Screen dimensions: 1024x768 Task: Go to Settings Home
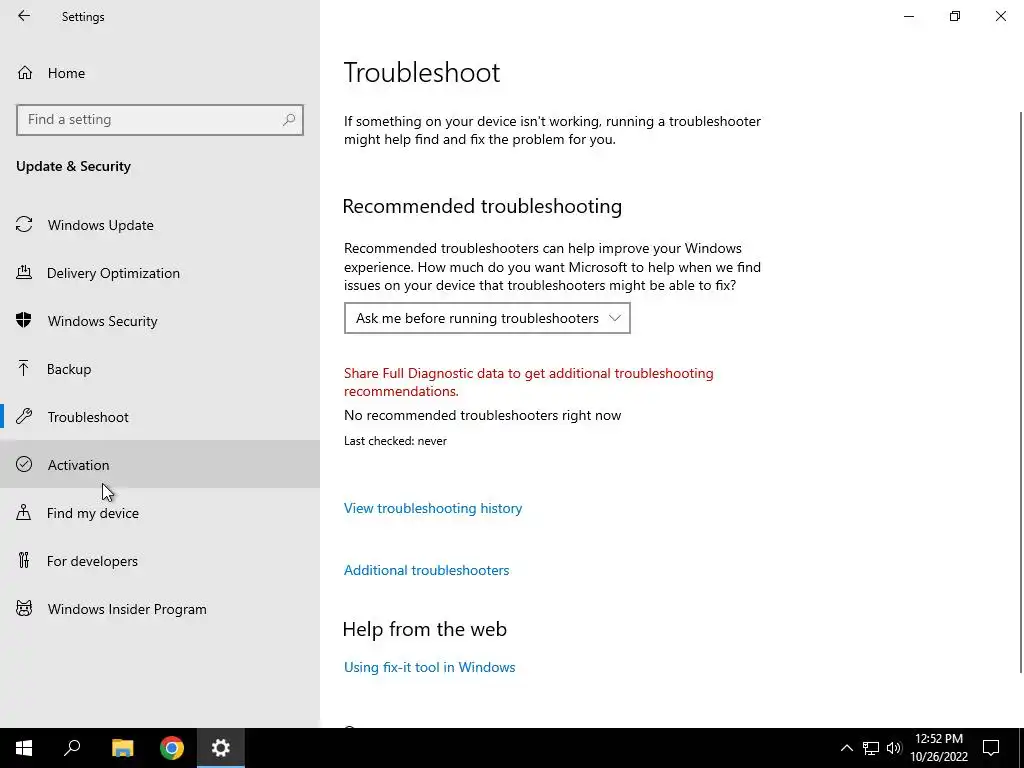point(160,72)
